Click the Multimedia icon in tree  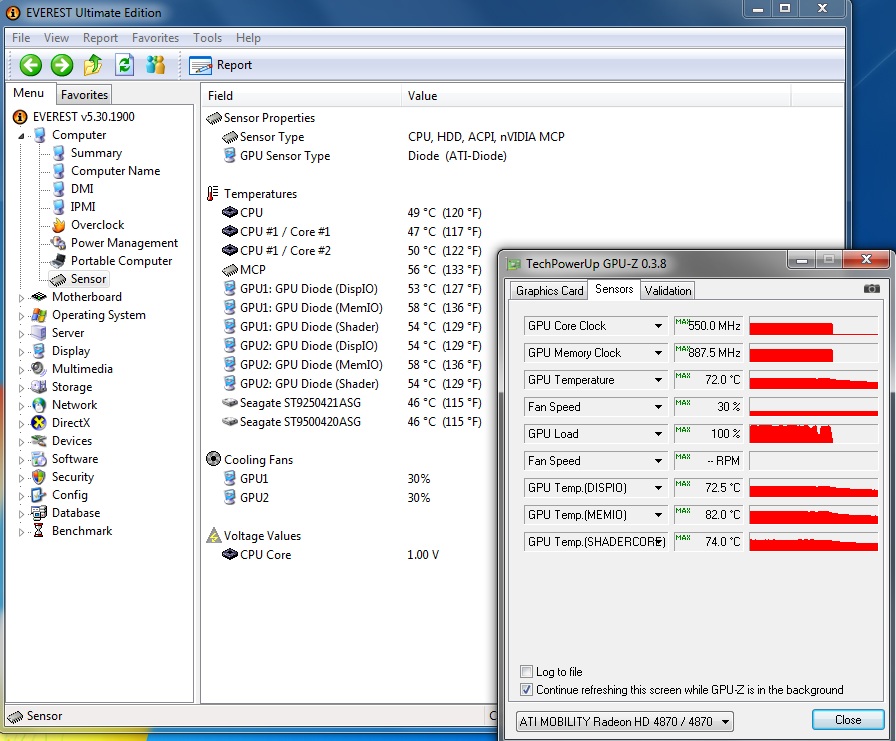point(39,369)
